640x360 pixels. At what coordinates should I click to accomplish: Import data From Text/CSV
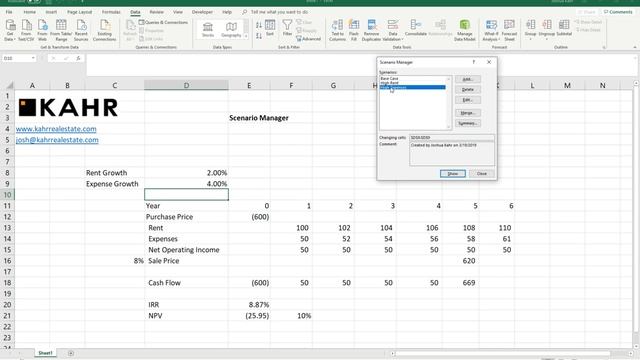tap(26, 30)
